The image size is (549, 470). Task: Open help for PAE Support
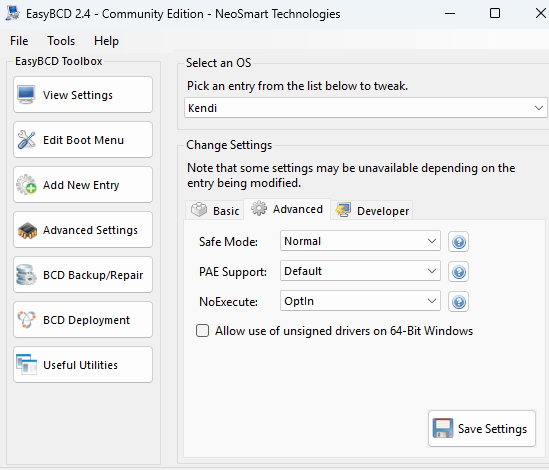click(x=459, y=272)
